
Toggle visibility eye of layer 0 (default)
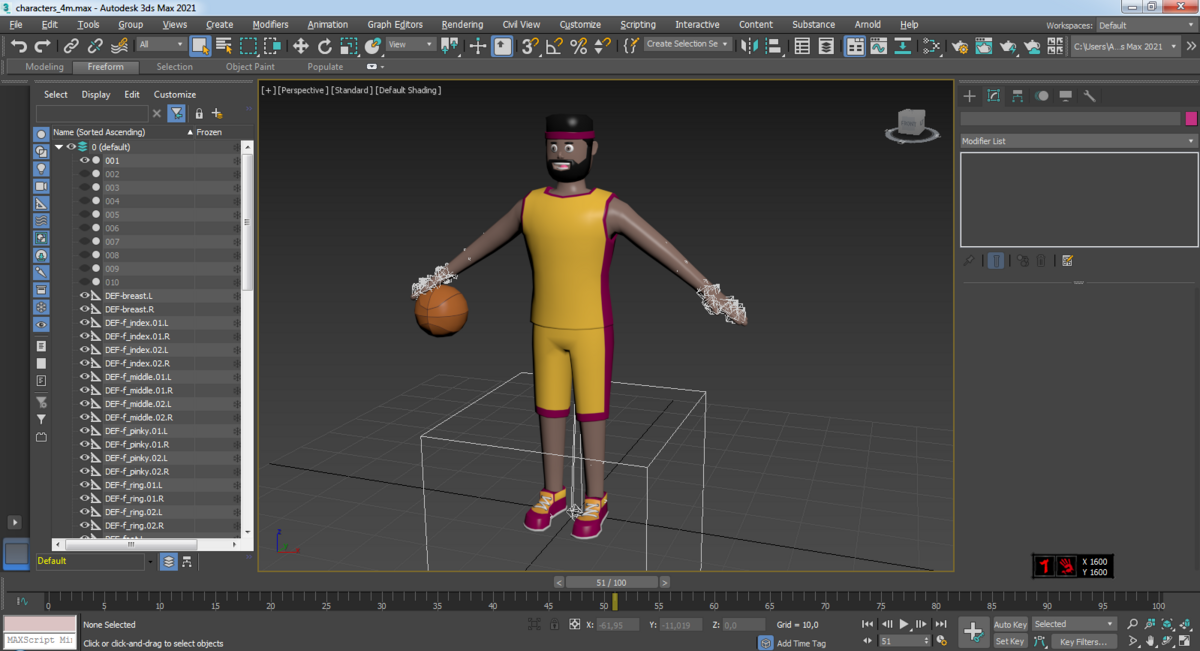[x=71, y=147]
